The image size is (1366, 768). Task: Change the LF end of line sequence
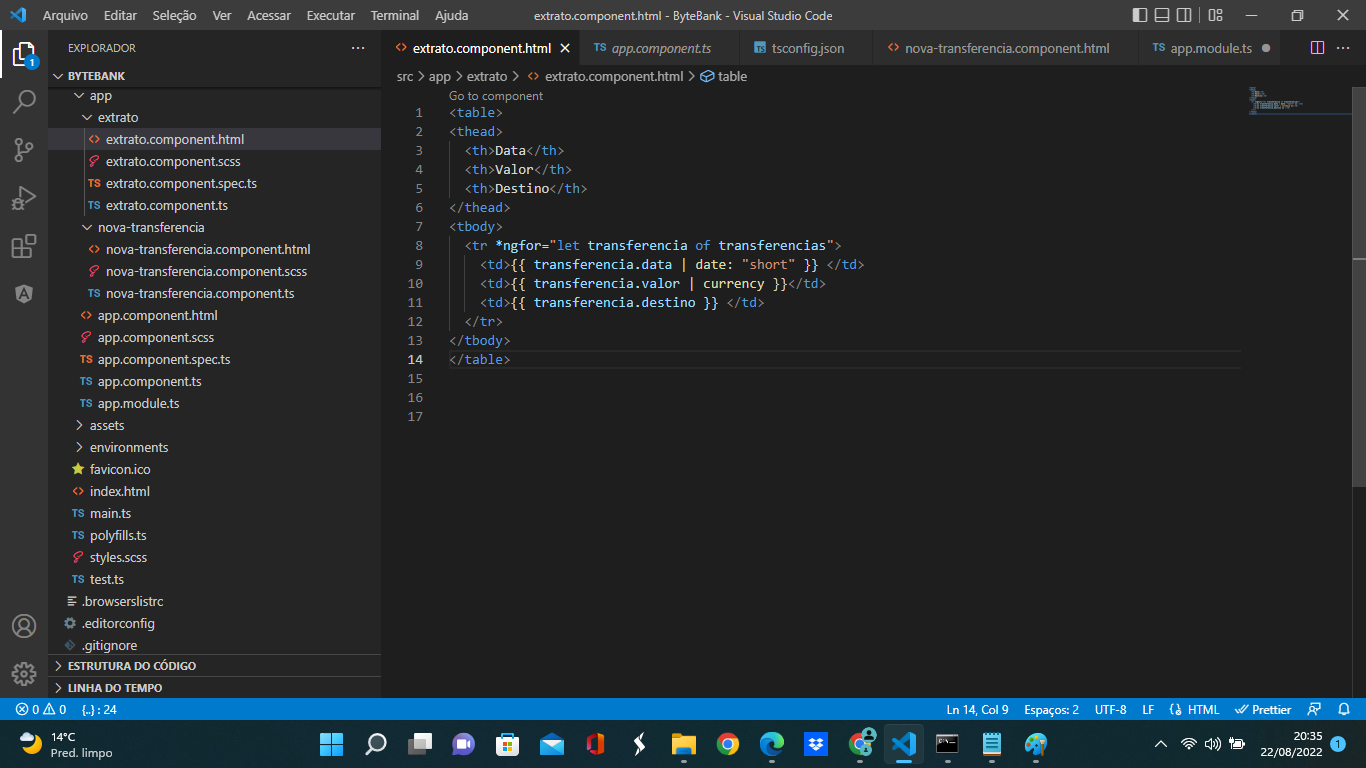click(1148, 710)
